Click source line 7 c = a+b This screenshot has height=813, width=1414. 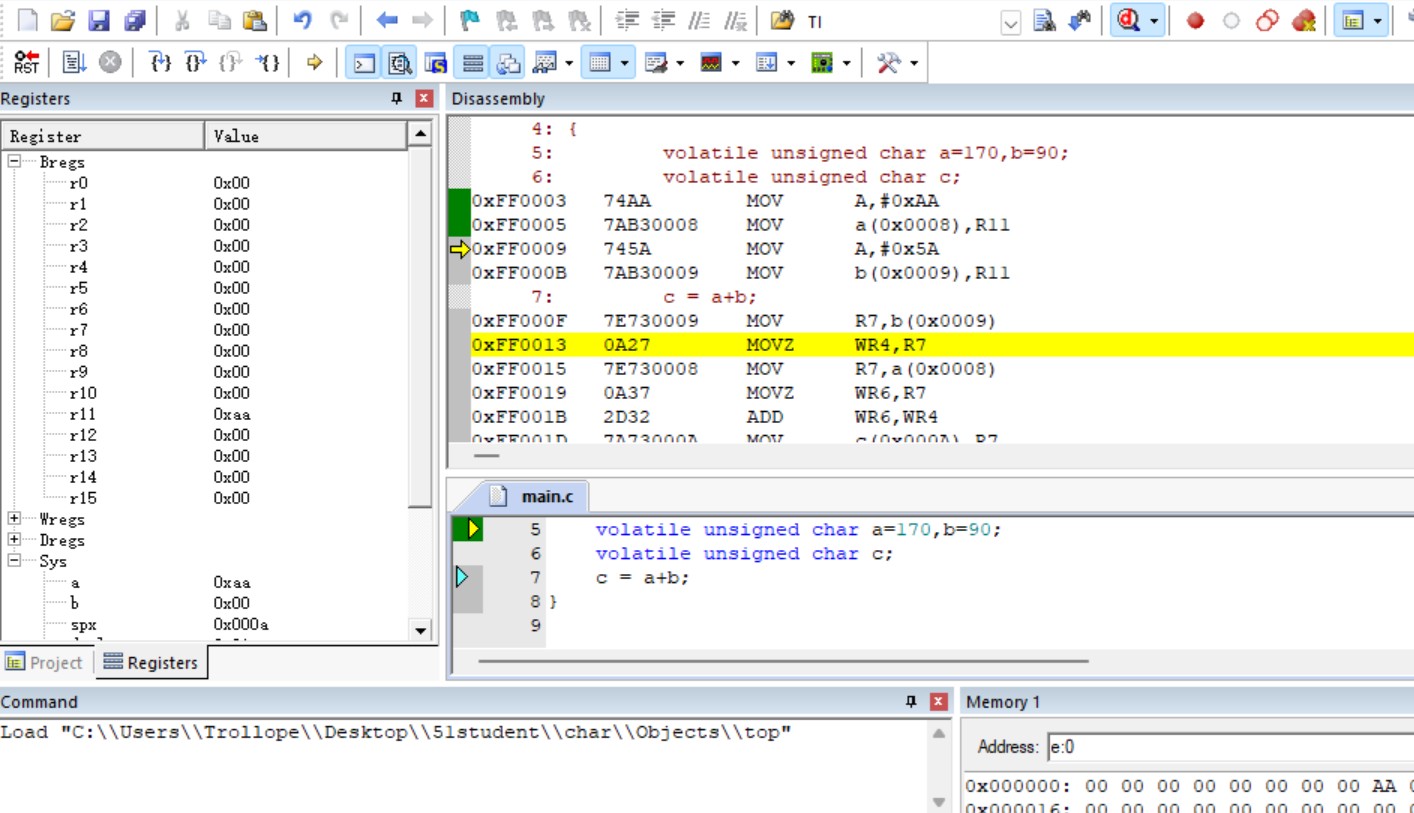pos(642,577)
